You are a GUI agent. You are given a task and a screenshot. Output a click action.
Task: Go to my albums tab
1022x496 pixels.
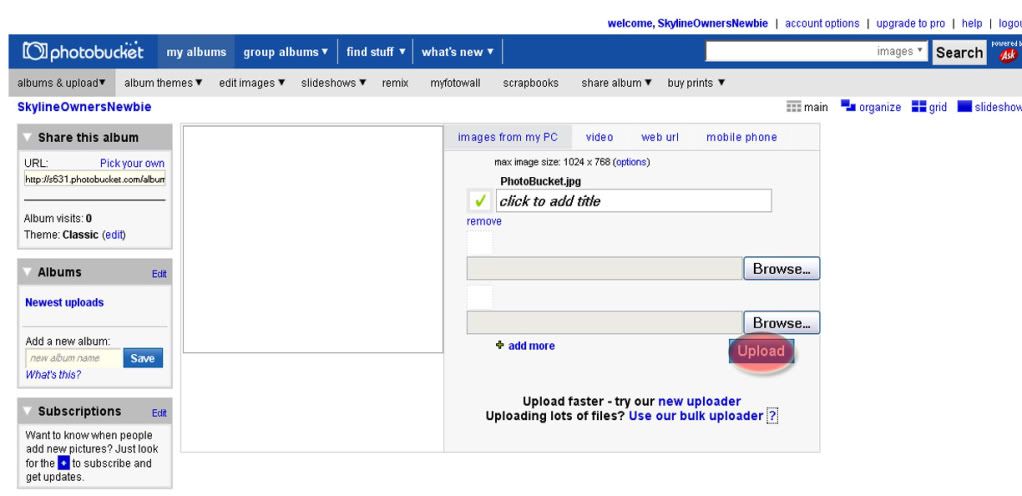coord(196,52)
